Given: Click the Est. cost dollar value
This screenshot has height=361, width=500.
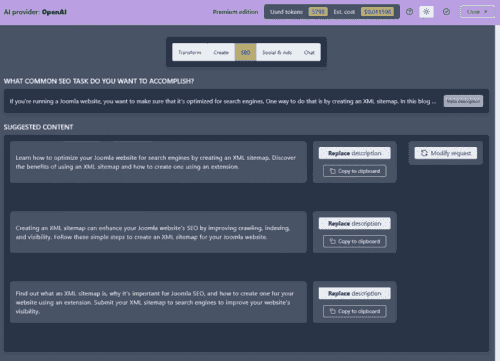Looking at the screenshot, I should pyautogui.click(x=377, y=12).
